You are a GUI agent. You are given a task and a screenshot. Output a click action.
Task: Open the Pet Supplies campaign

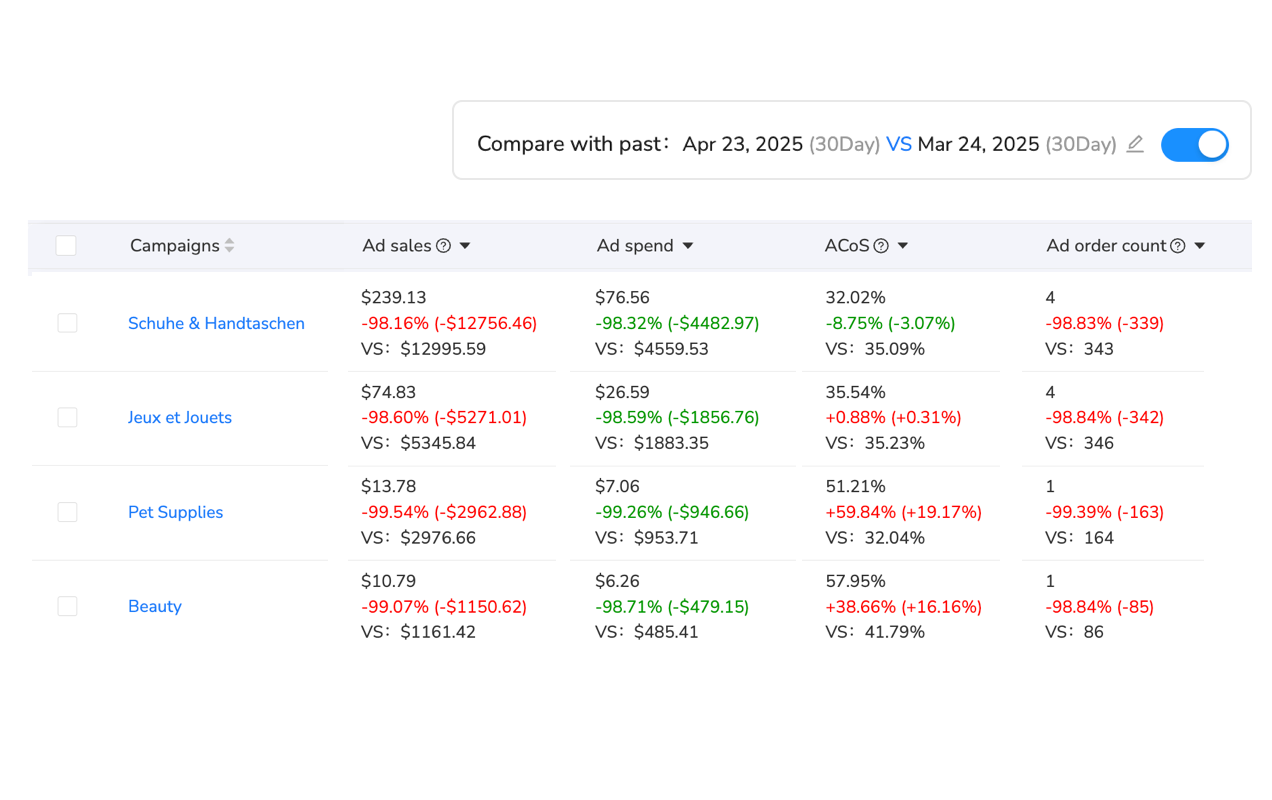[175, 511]
